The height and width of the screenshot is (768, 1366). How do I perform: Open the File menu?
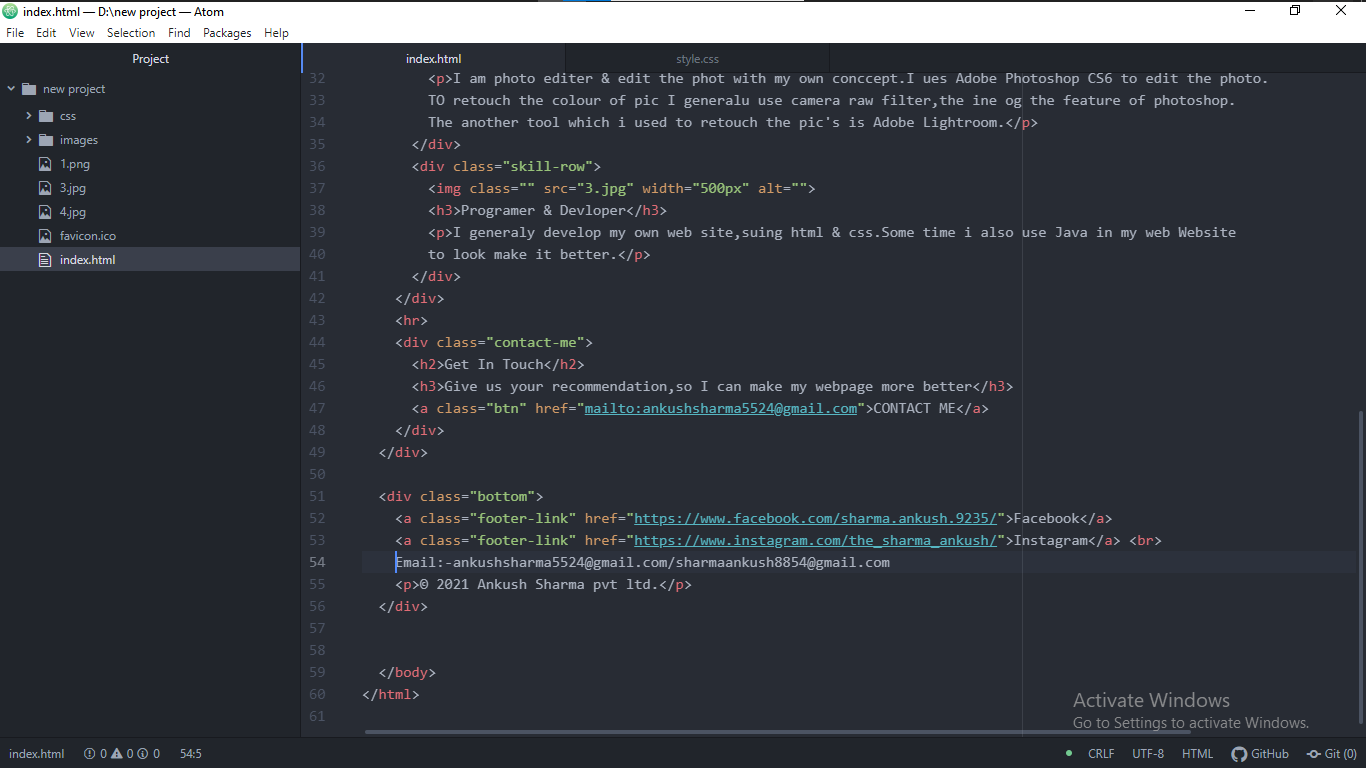[x=15, y=33]
